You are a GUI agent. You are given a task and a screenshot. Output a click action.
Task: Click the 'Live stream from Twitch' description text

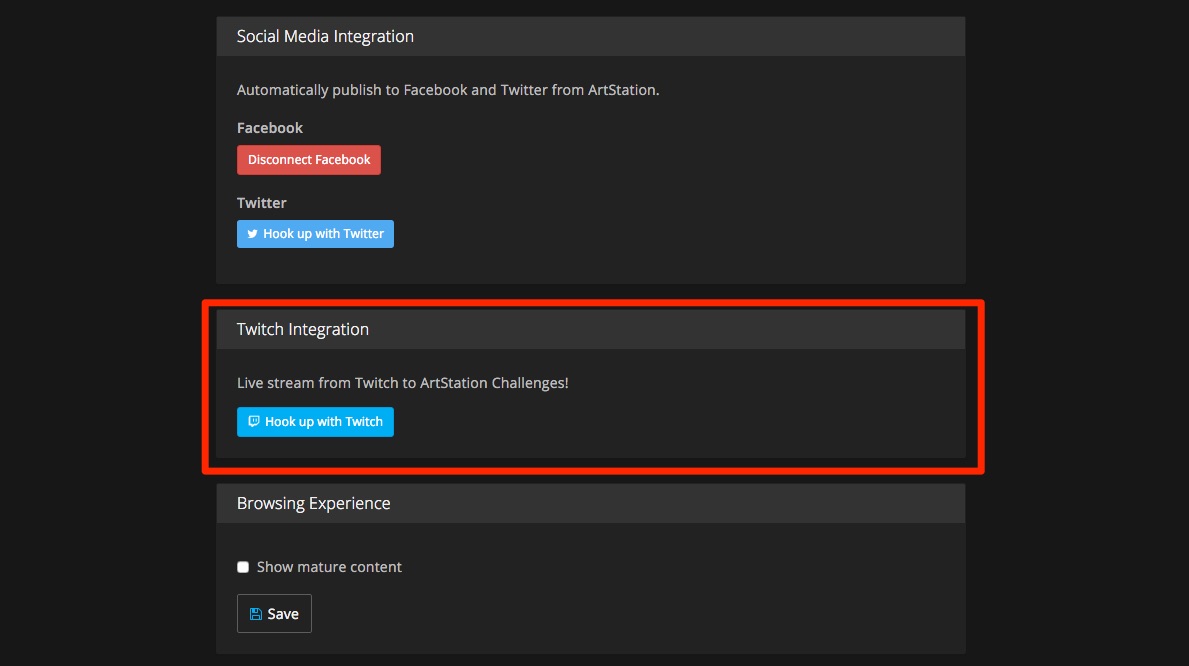pos(403,383)
